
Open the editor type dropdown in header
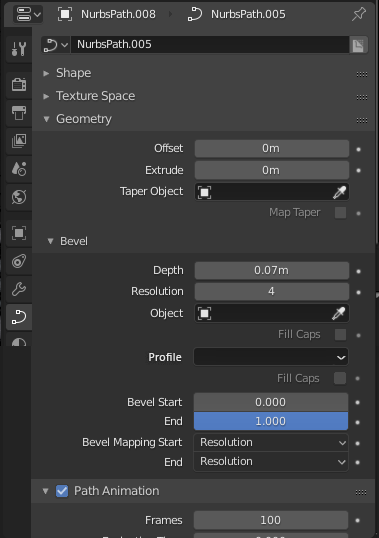28,14
